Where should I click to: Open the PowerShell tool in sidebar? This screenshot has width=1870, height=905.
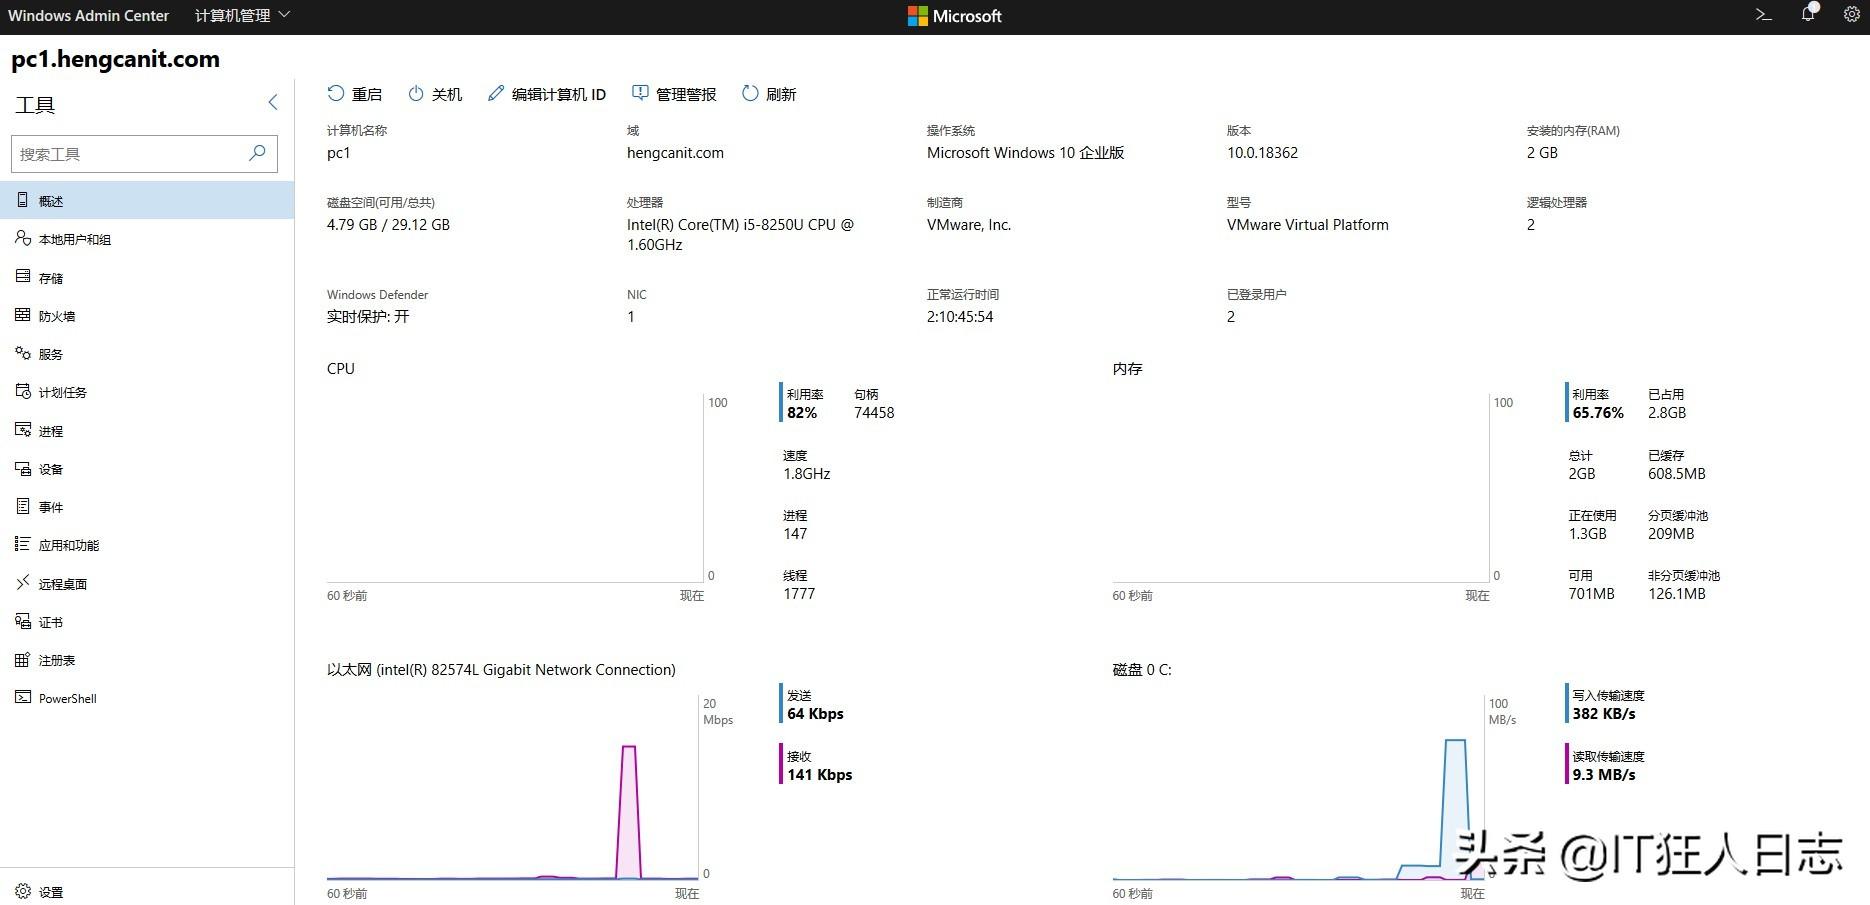pyautogui.click(x=147, y=698)
